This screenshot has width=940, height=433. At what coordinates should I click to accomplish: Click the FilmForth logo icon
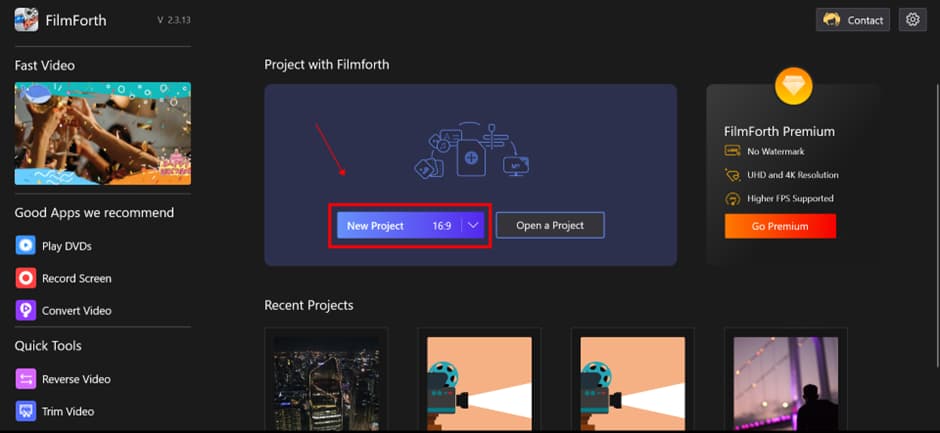click(x=26, y=20)
